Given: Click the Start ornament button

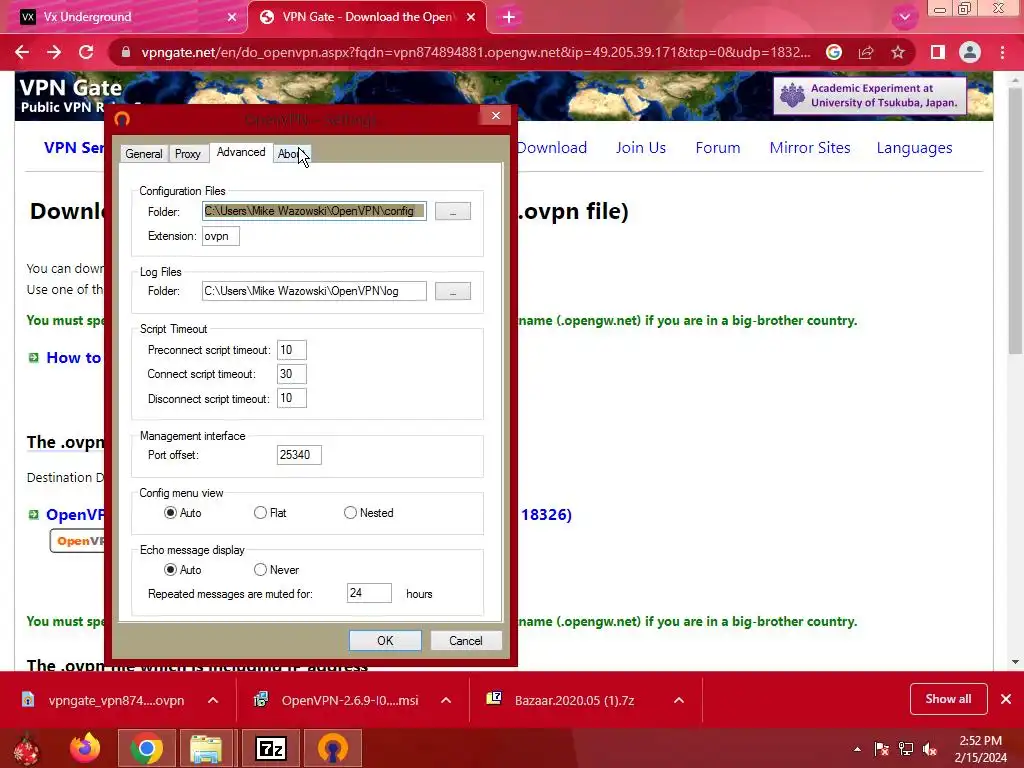Looking at the screenshot, I should pyautogui.click(x=26, y=748).
